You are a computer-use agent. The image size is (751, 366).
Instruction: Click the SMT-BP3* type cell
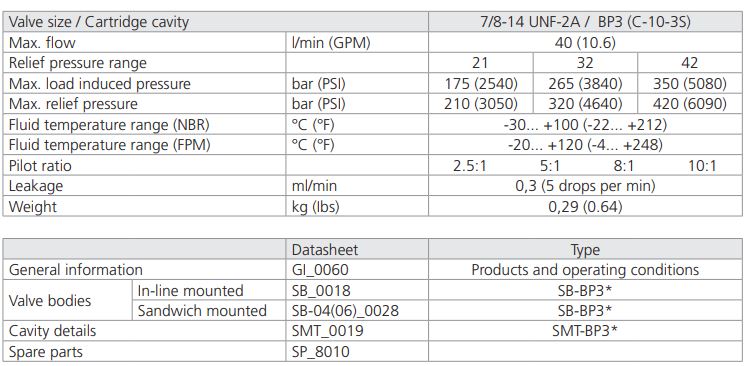[585, 331]
